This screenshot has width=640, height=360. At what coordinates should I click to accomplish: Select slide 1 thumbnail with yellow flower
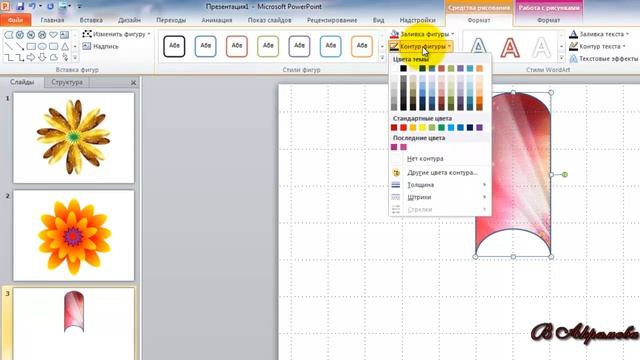(73, 138)
